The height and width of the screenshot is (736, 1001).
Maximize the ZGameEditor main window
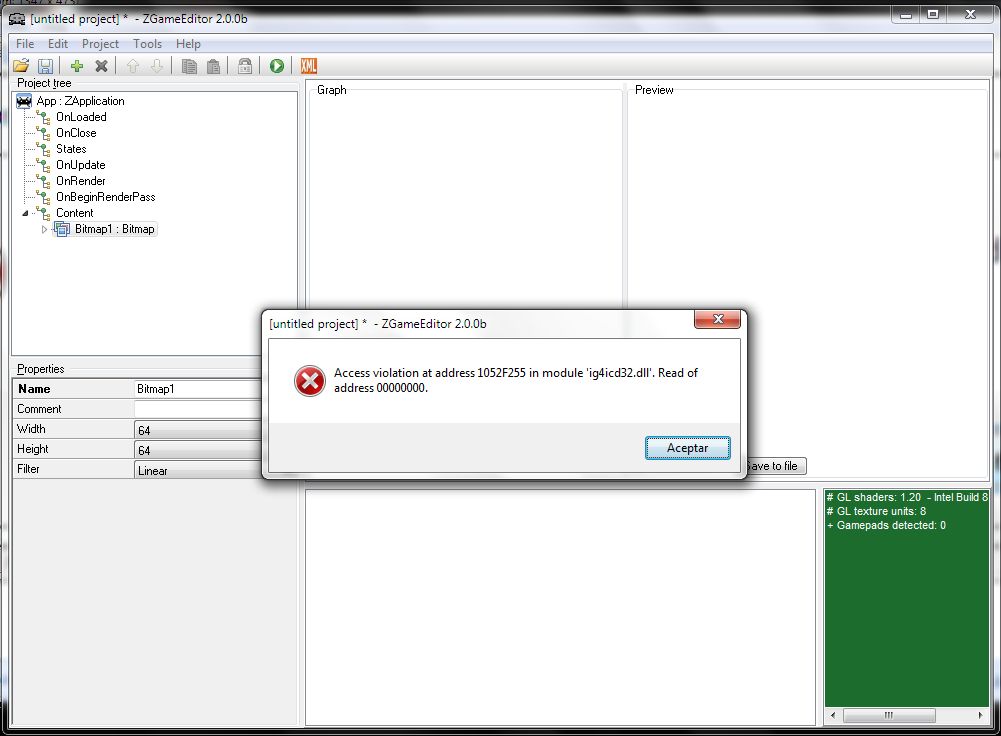pos(933,15)
